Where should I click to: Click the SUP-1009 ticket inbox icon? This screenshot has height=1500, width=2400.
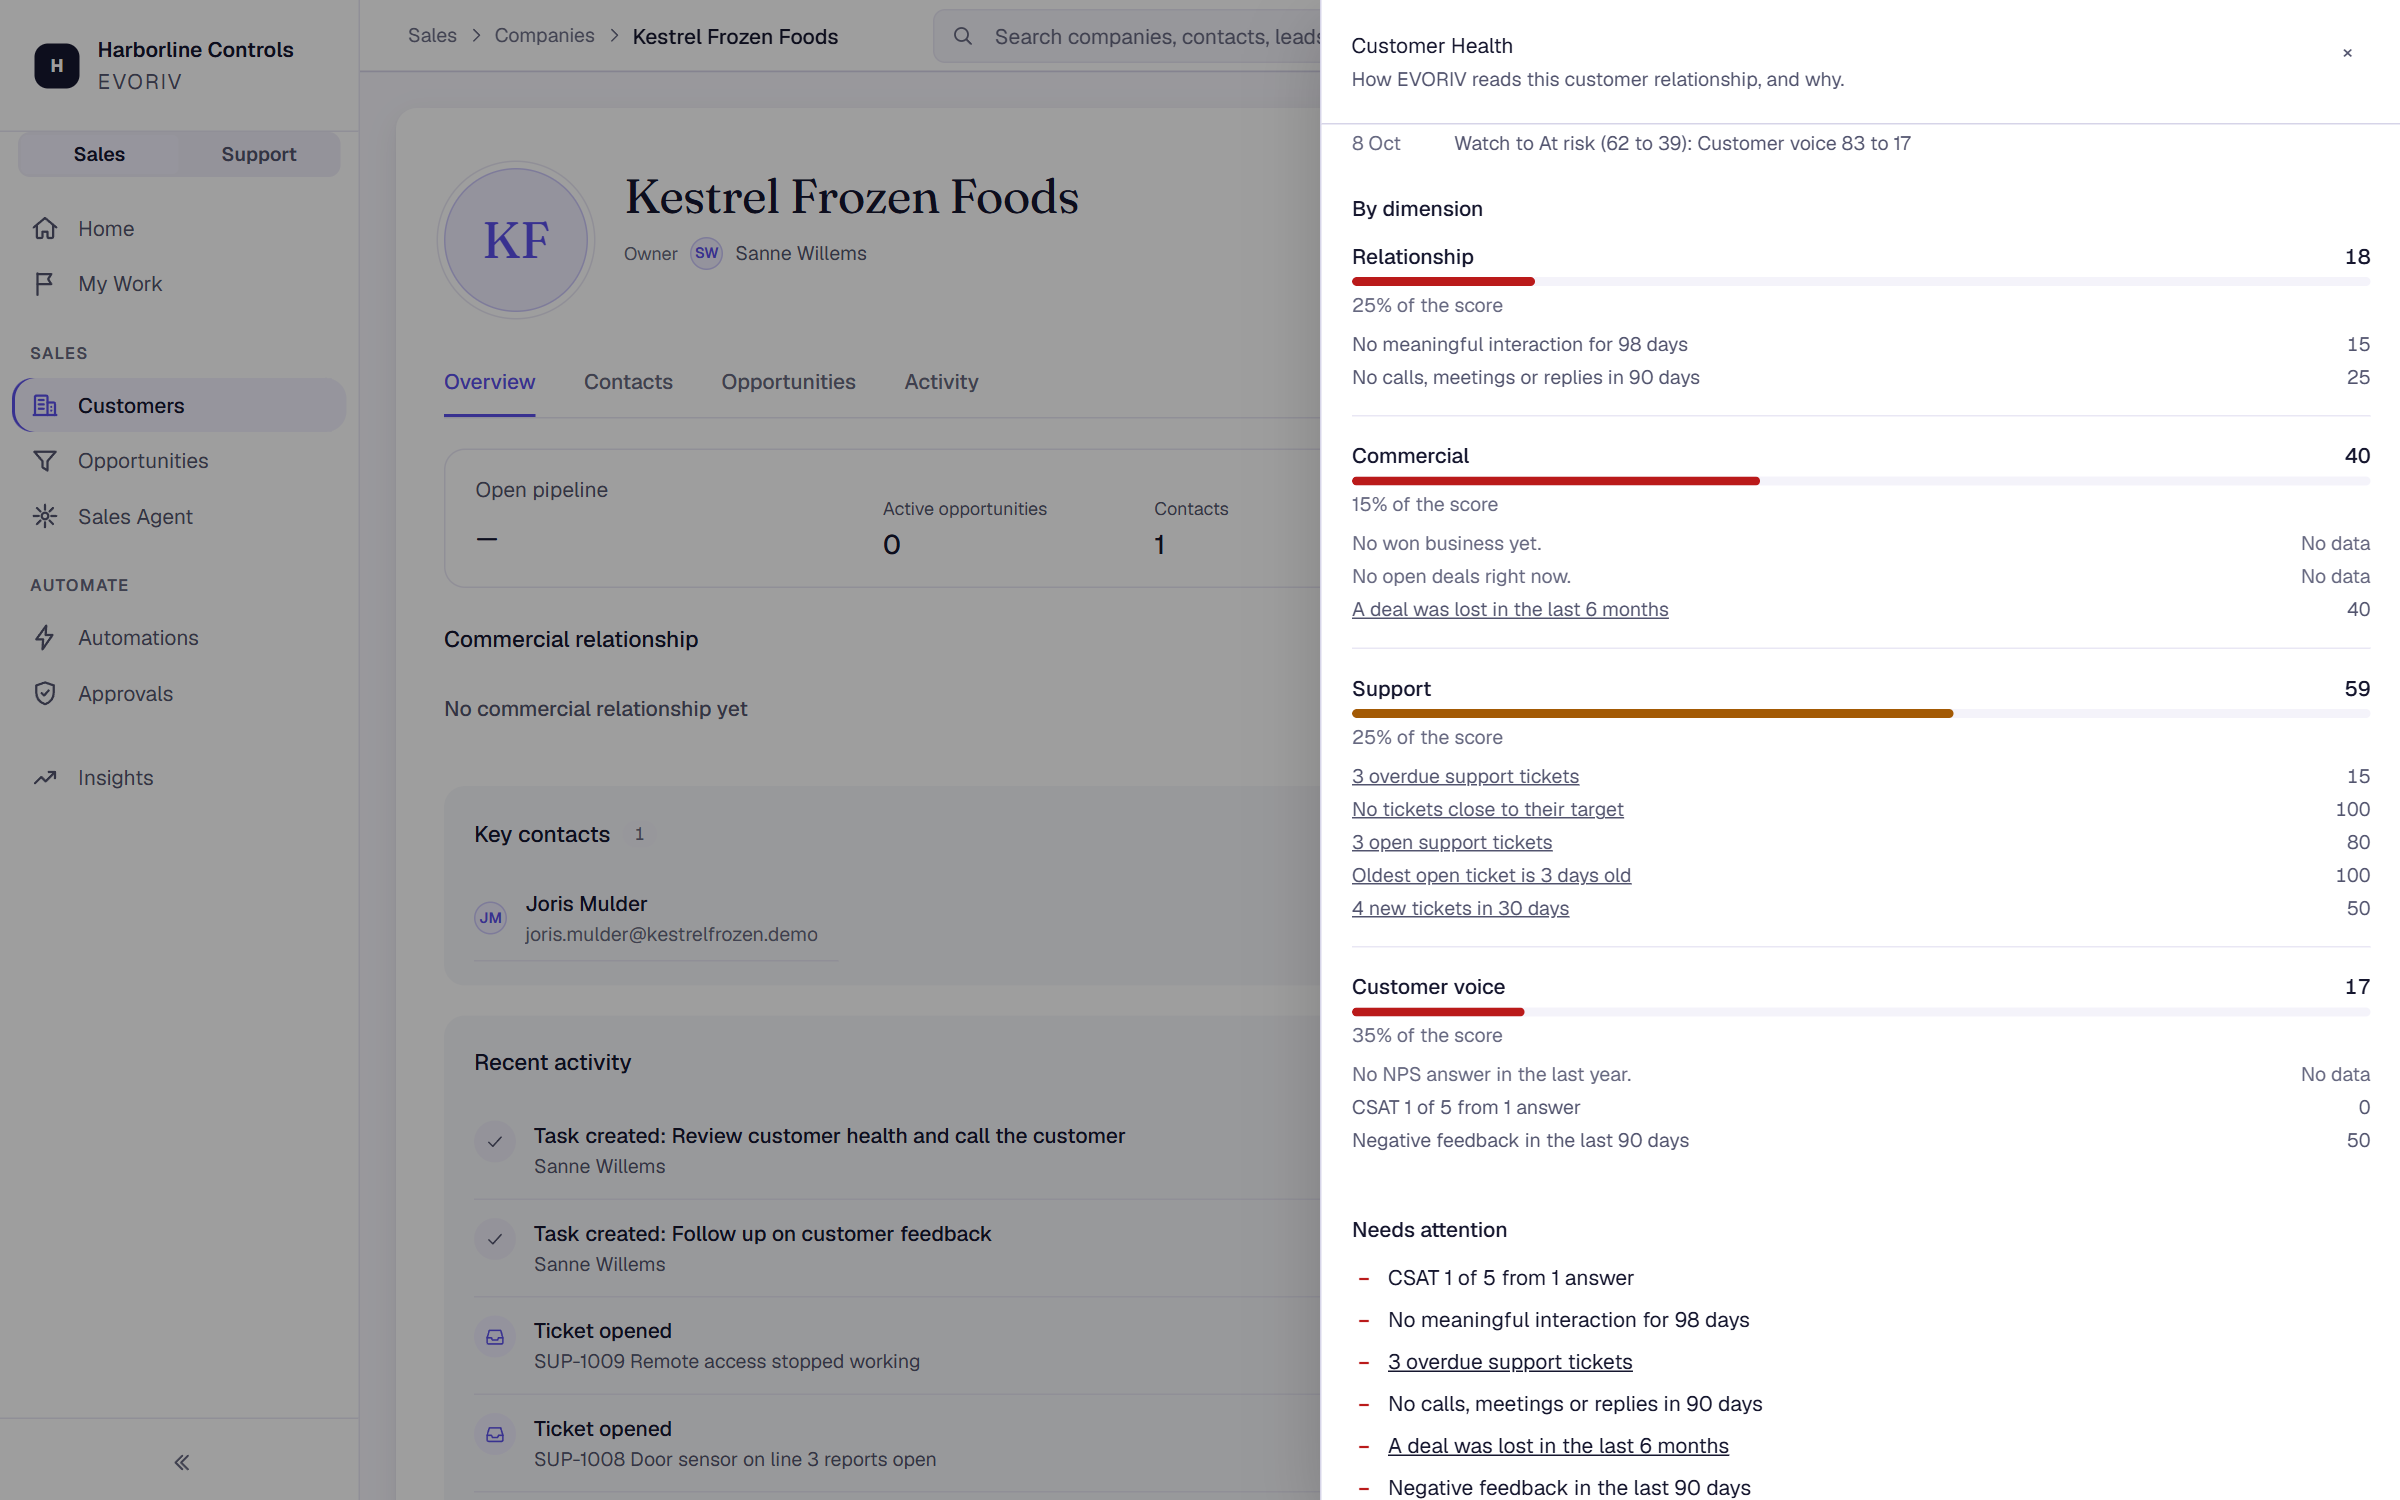click(x=495, y=1337)
